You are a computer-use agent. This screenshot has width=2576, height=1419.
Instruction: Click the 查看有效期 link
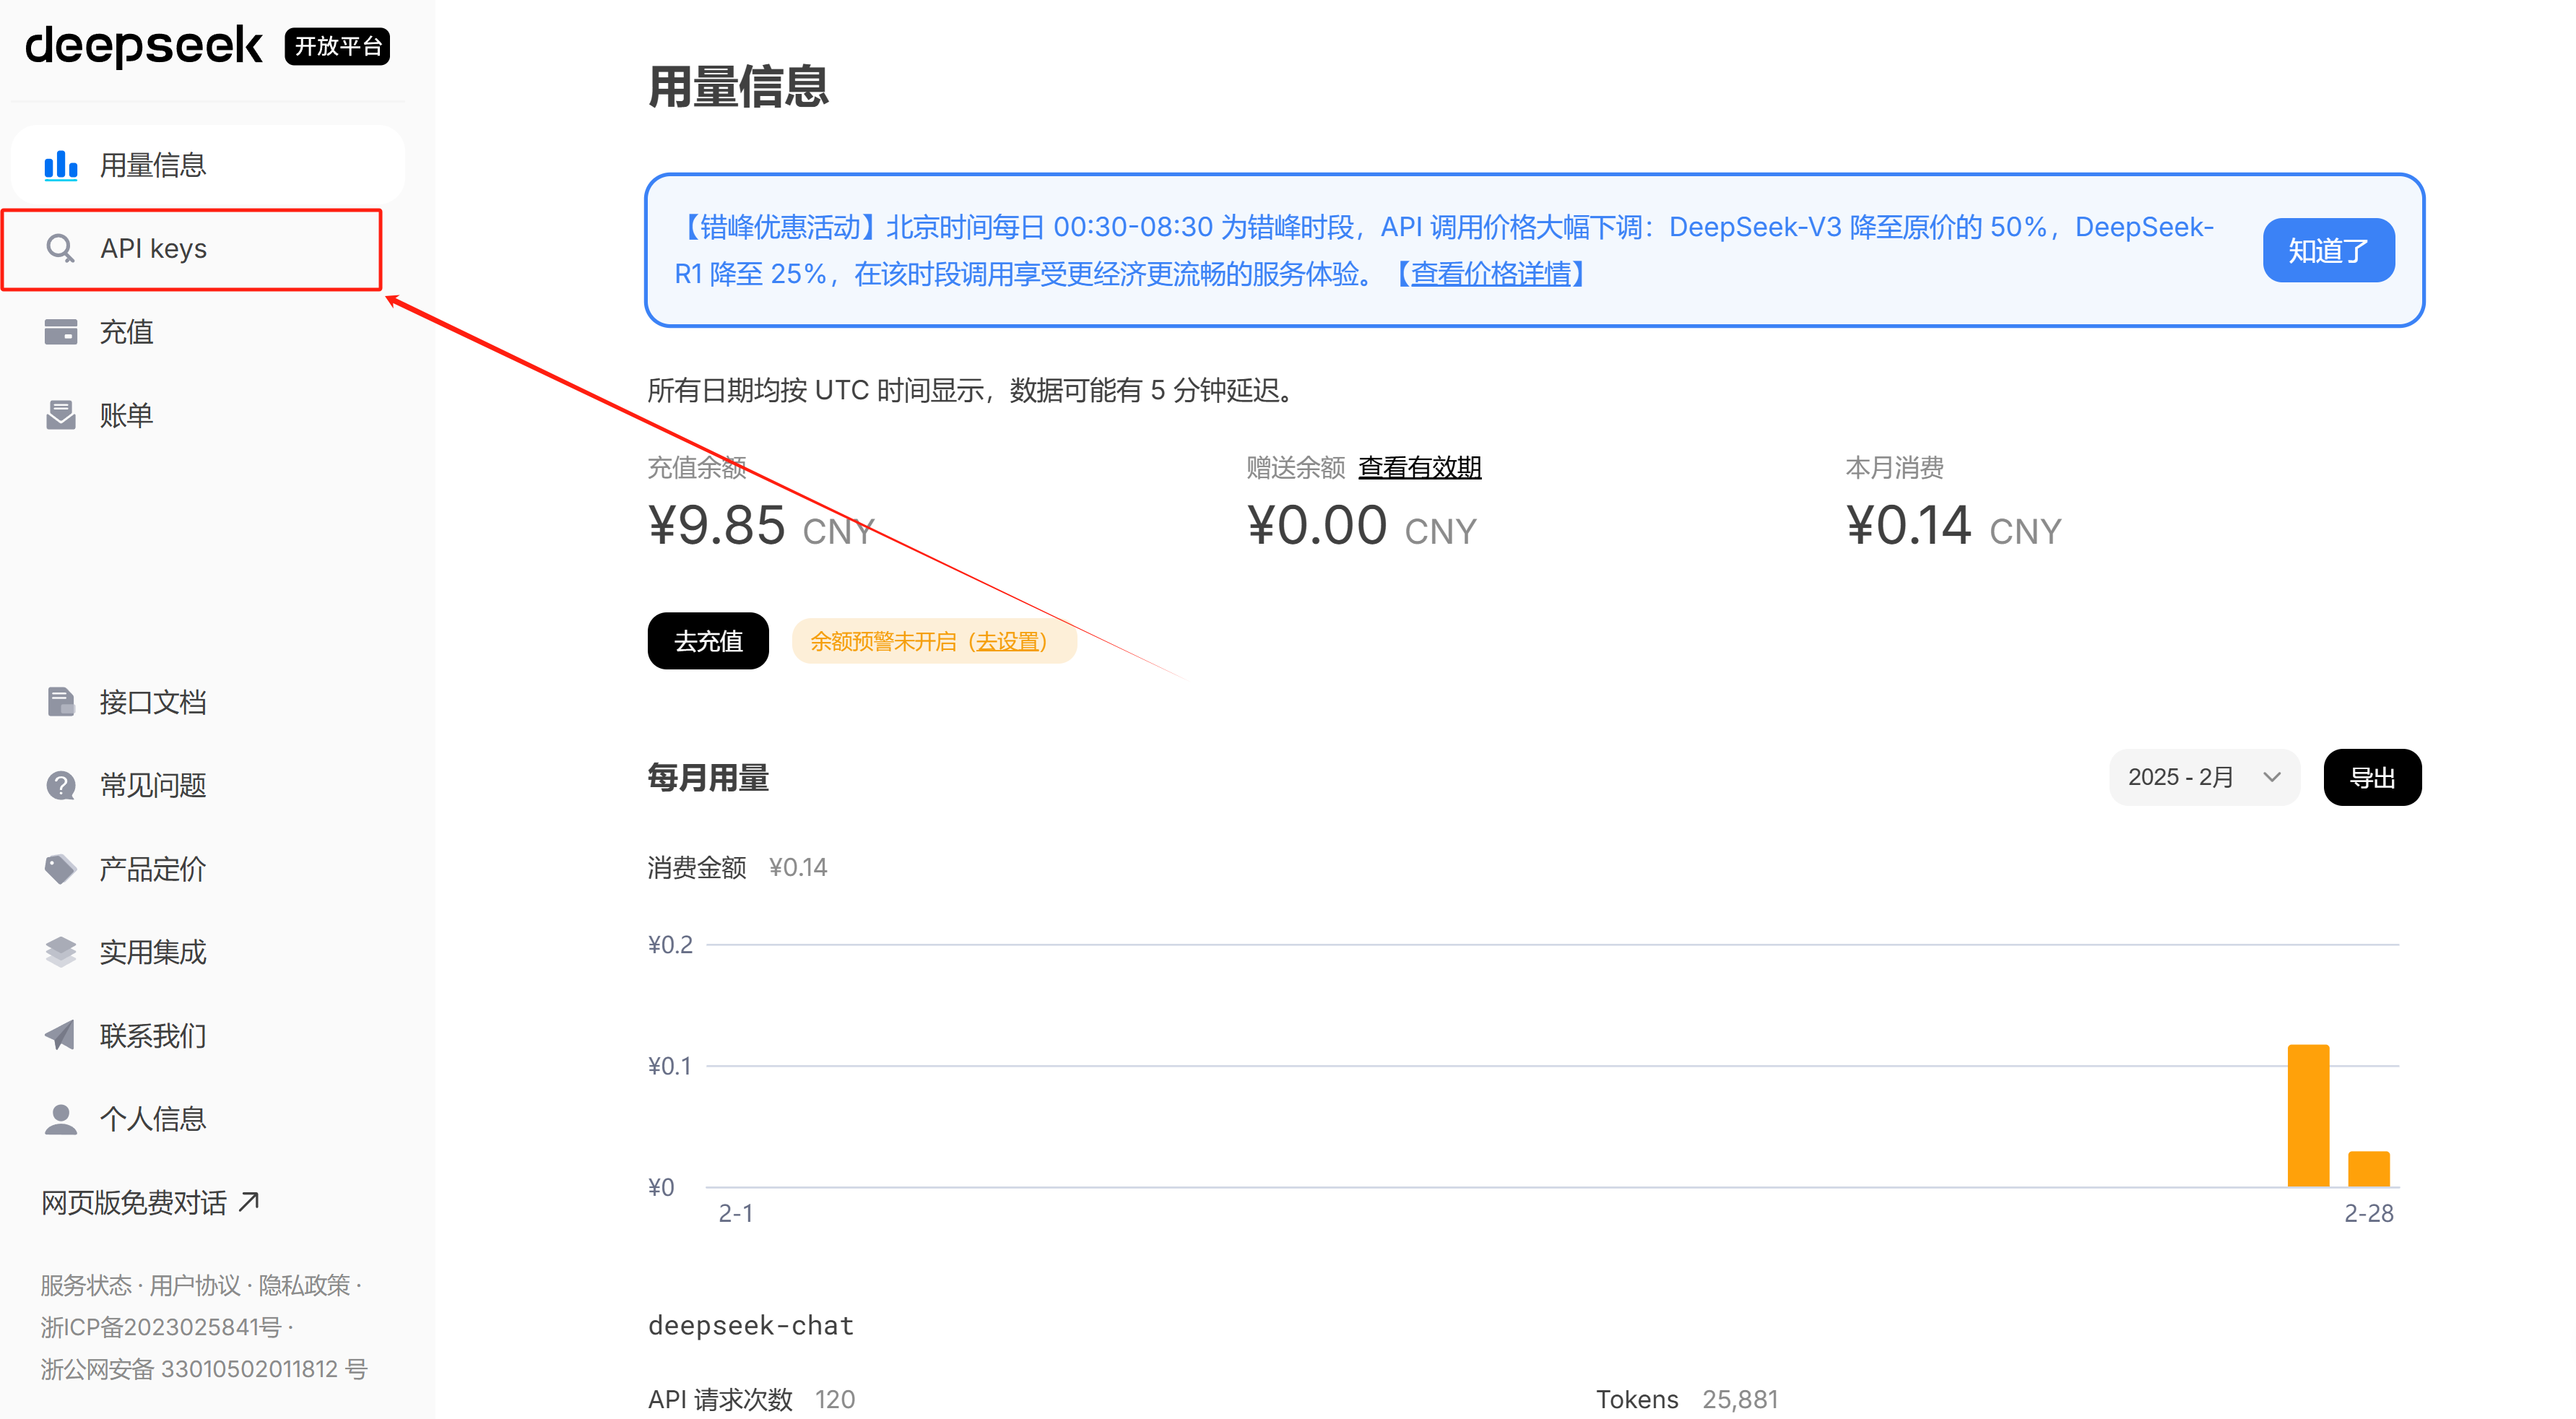[x=1418, y=467]
